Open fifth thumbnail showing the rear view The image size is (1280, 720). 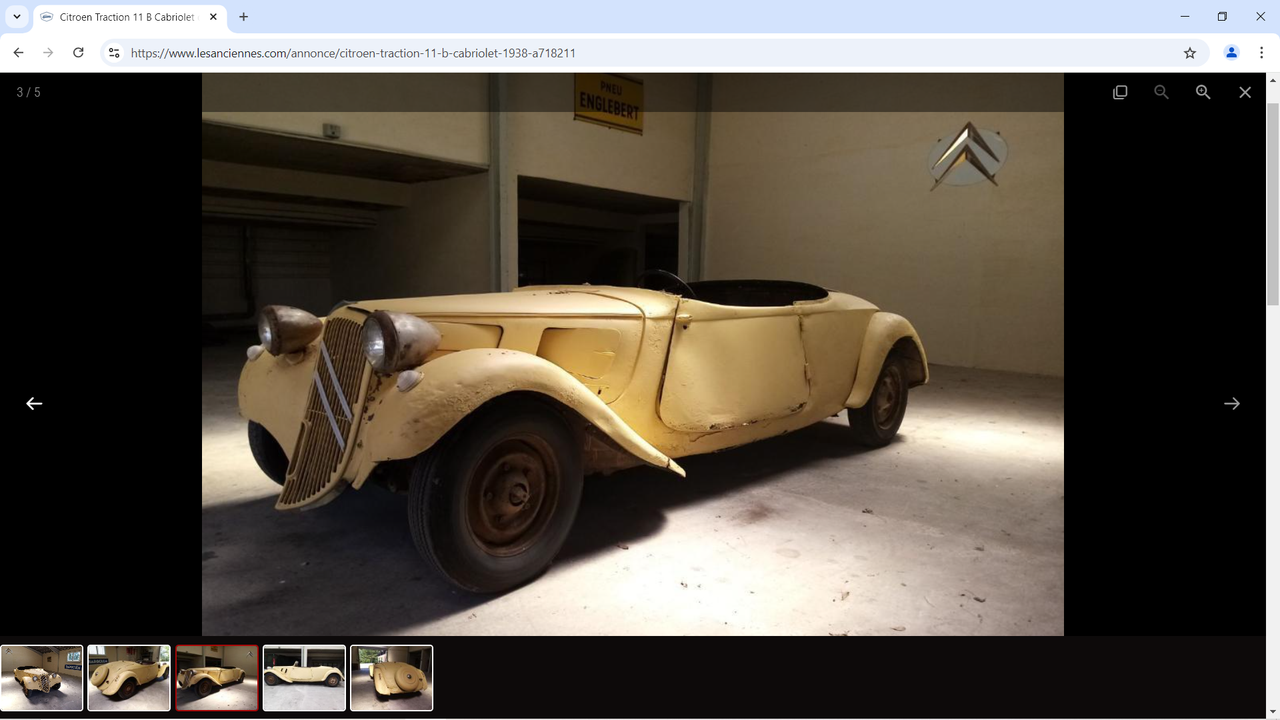(x=391, y=678)
